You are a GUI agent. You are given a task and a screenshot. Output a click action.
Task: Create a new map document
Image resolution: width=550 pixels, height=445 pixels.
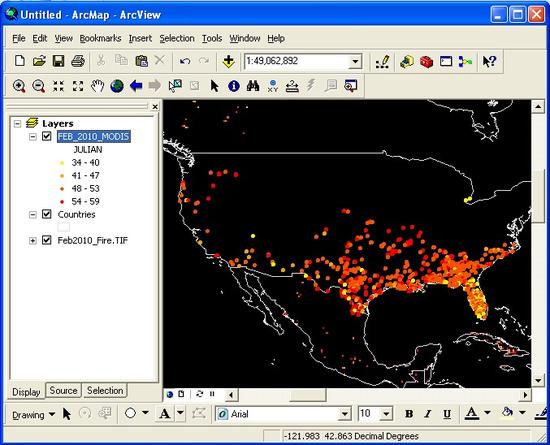pyautogui.click(x=20, y=61)
